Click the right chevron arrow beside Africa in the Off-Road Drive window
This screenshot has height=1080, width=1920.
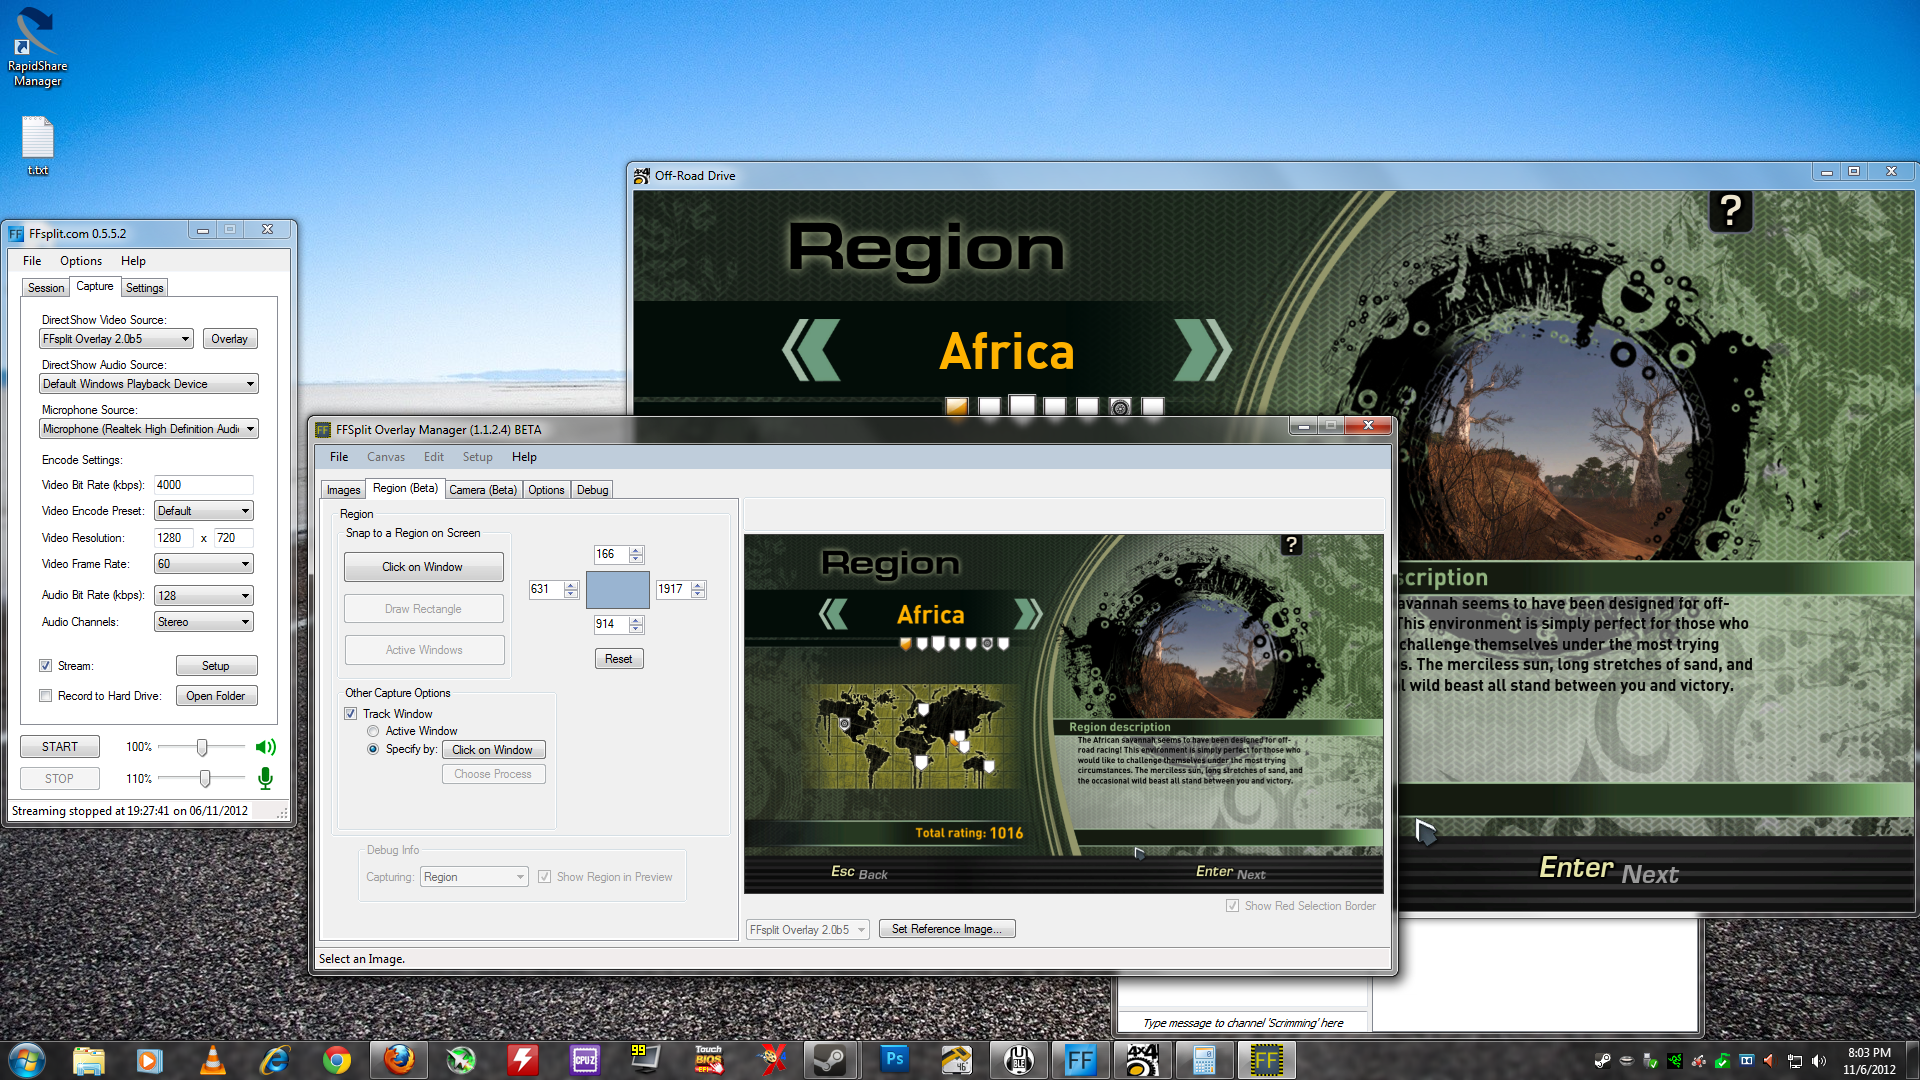click(x=1202, y=350)
